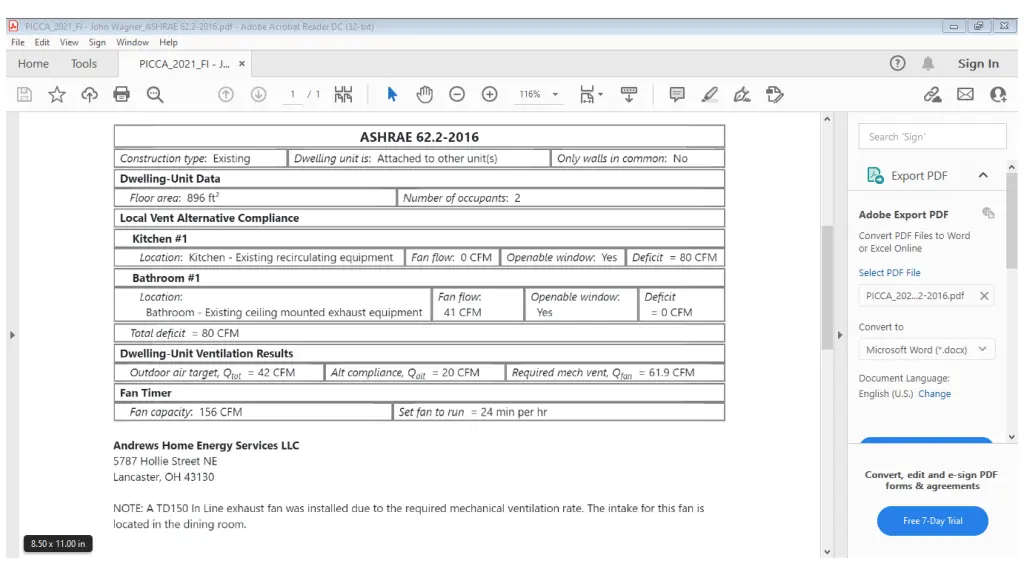Image resolution: width=1024 pixels, height=576 pixels.
Task: Open the Edit menu
Action: [x=42, y=42]
